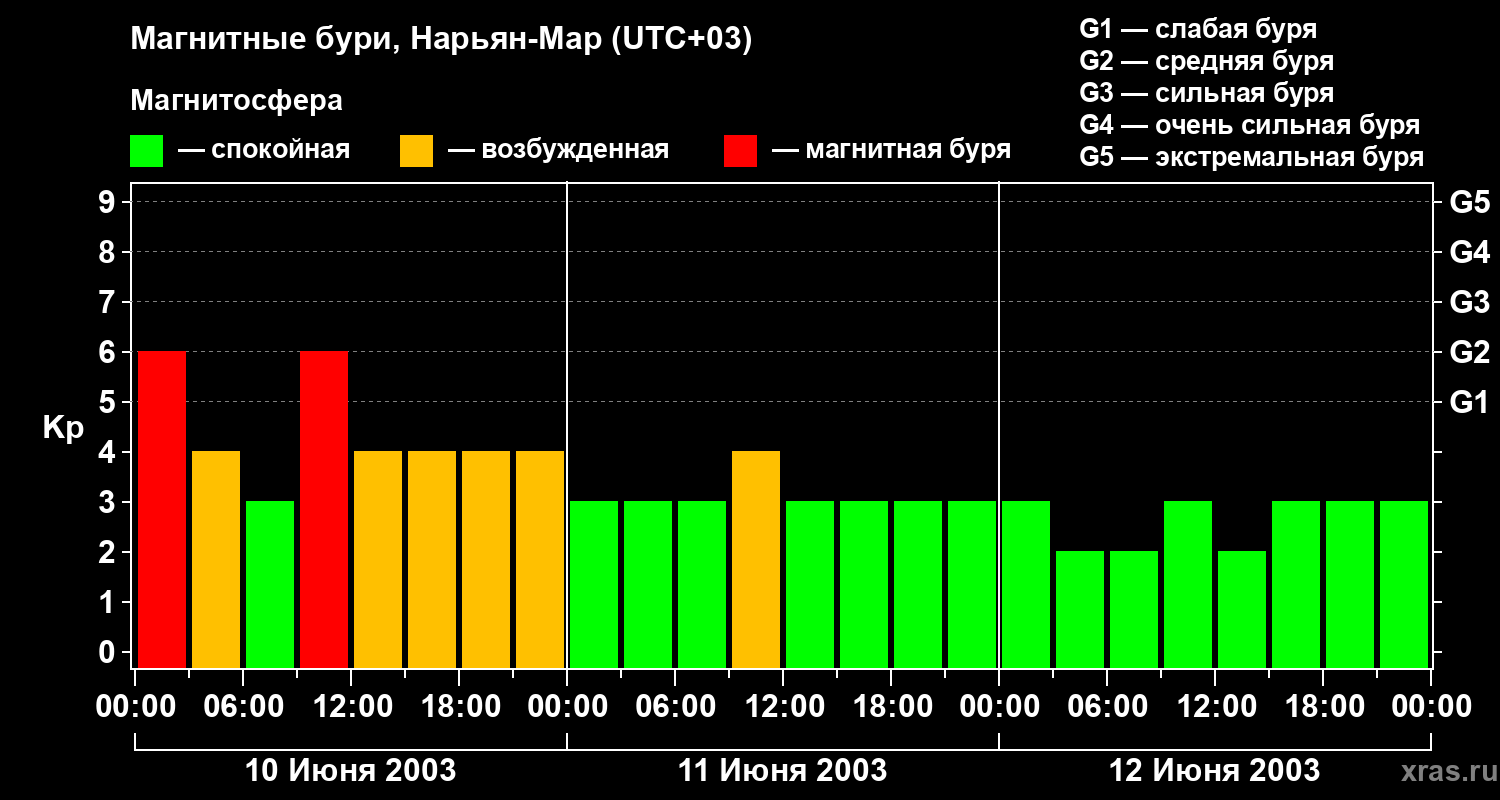Select the chart title 'Магнитные бури, Нарьян-Мар (UTC+03)'
The width and height of the screenshot is (1500, 800).
tap(441, 40)
